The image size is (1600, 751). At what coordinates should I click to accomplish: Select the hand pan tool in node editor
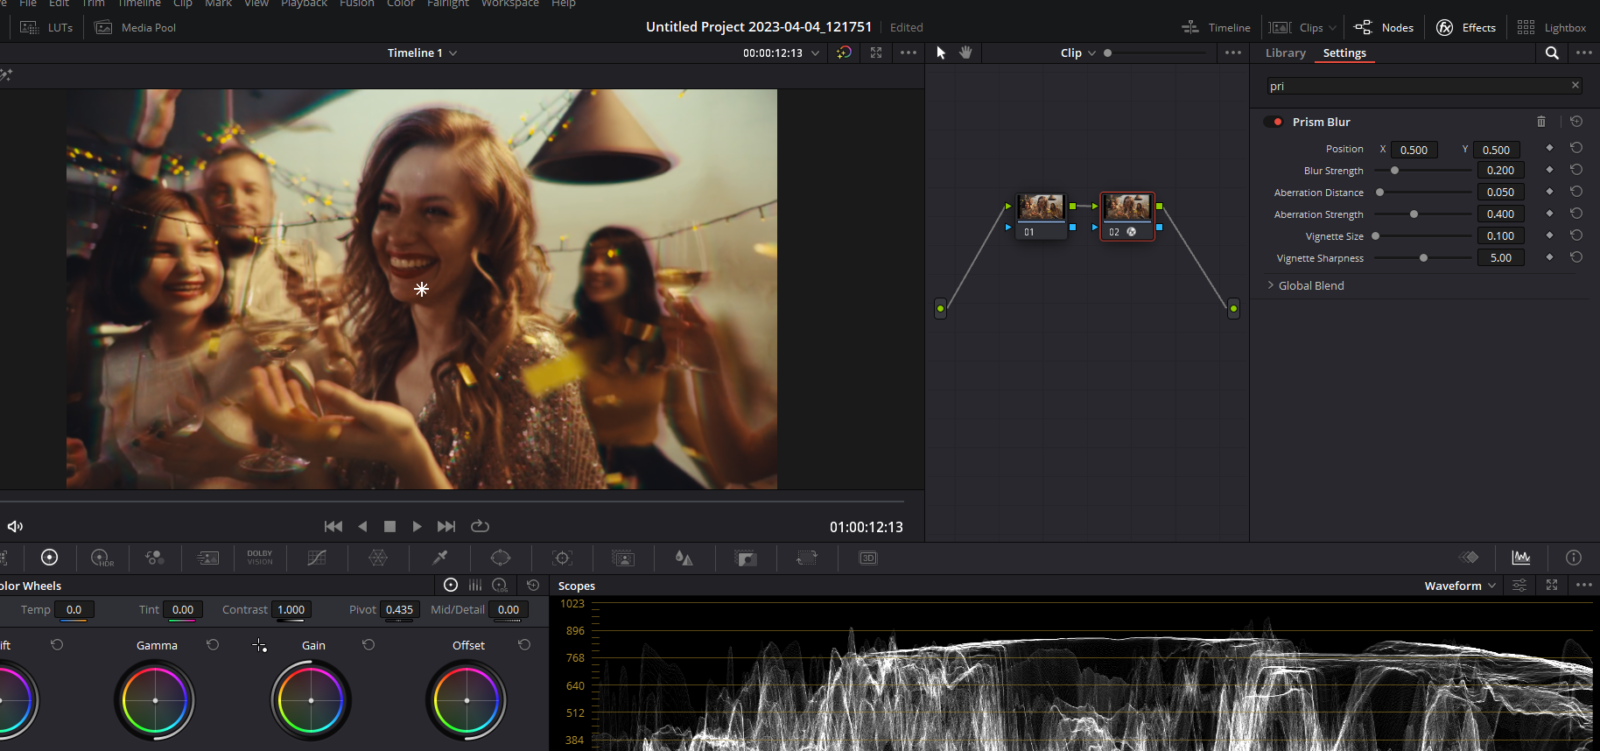tap(965, 52)
